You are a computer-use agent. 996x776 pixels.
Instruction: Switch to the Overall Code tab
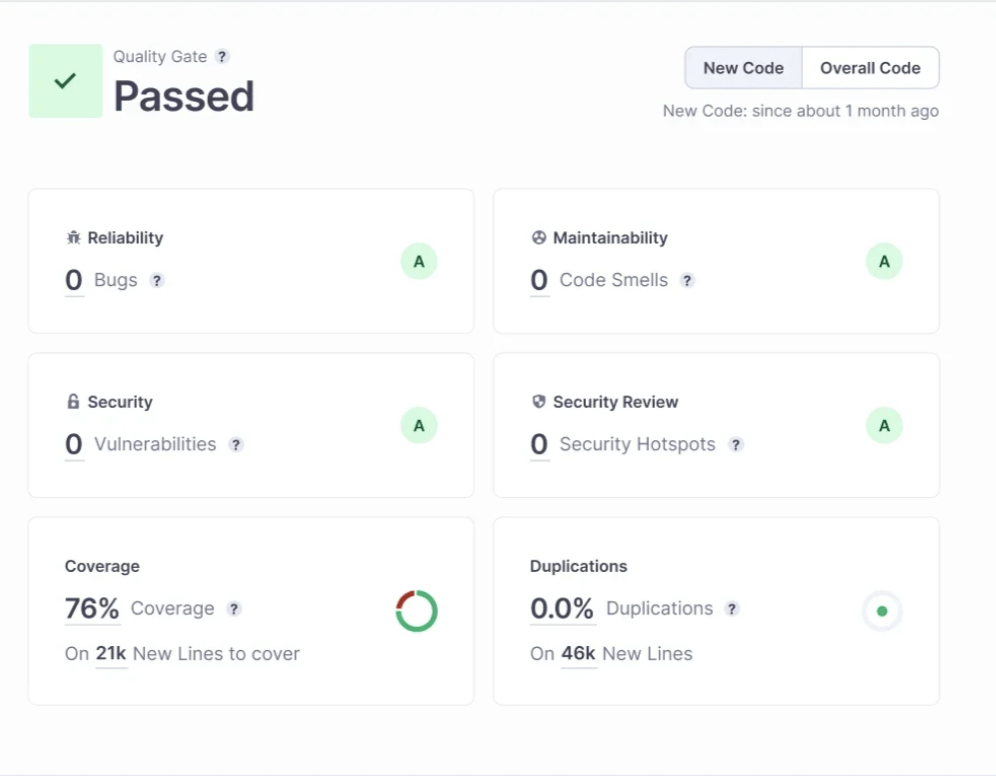pyautogui.click(x=870, y=68)
